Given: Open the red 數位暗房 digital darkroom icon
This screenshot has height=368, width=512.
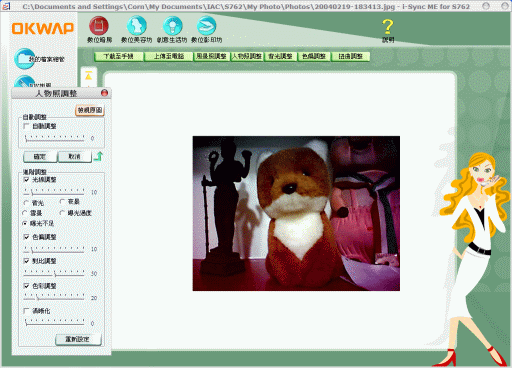Looking at the screenshot, I should (x=99, y=26).
